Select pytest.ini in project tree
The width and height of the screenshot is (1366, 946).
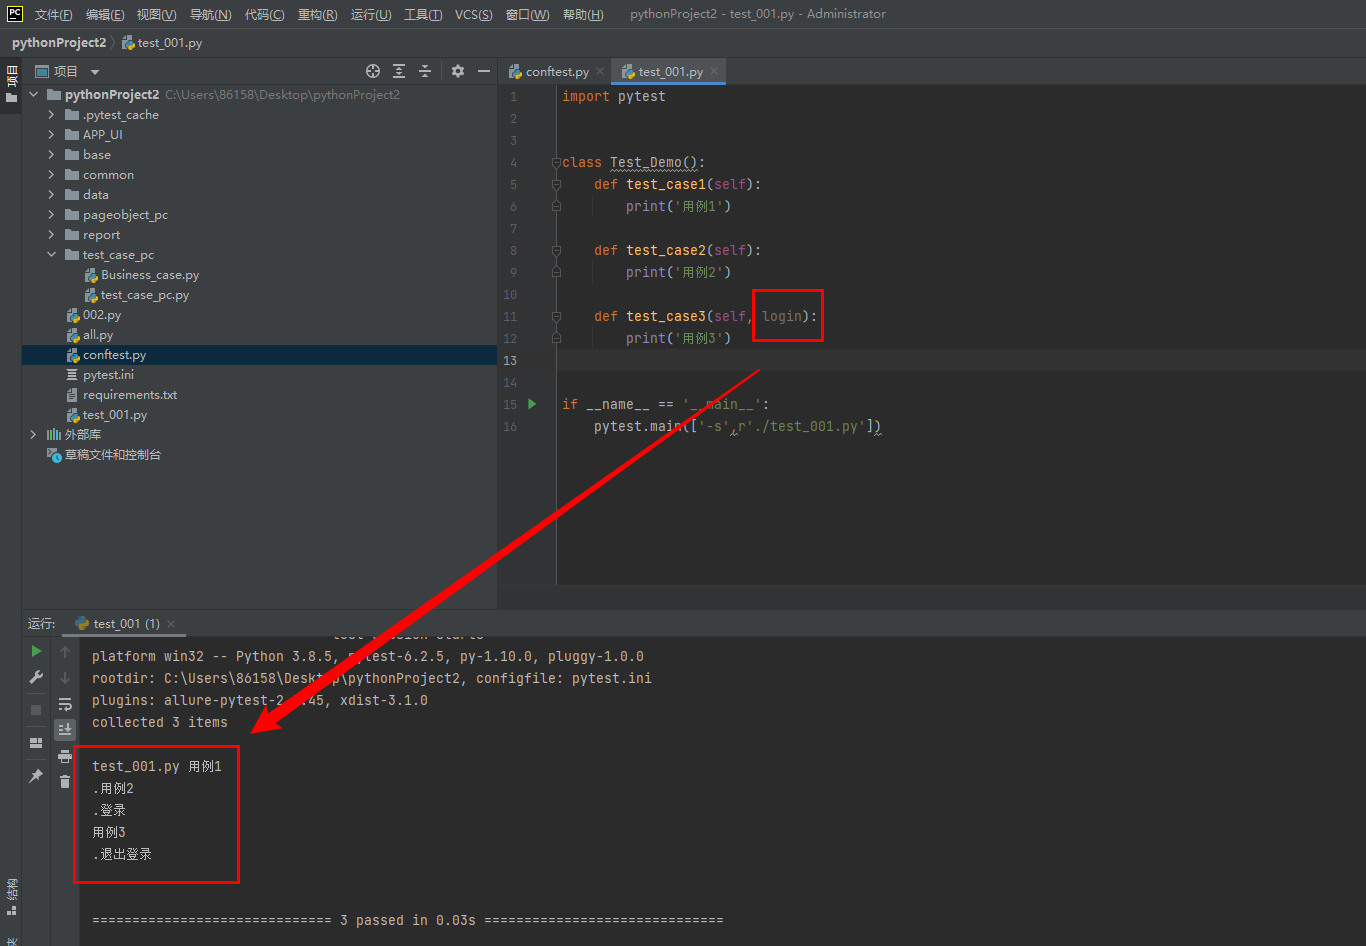108,375
